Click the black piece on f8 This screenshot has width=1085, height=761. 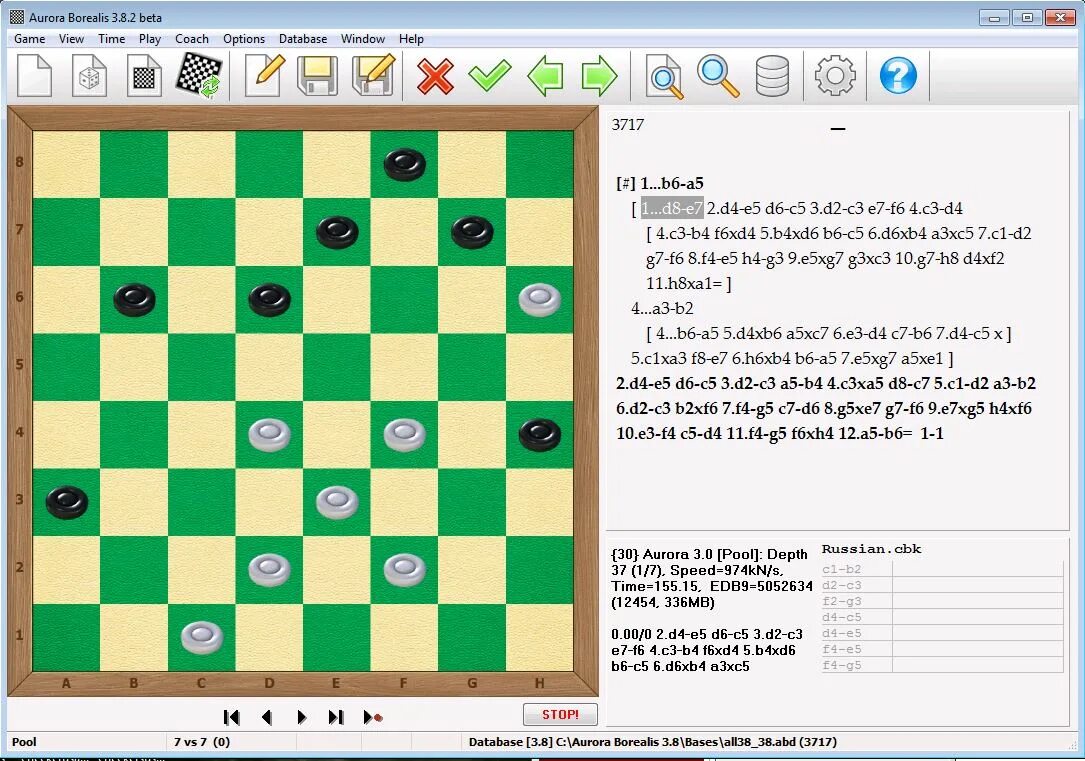[405, 165]
